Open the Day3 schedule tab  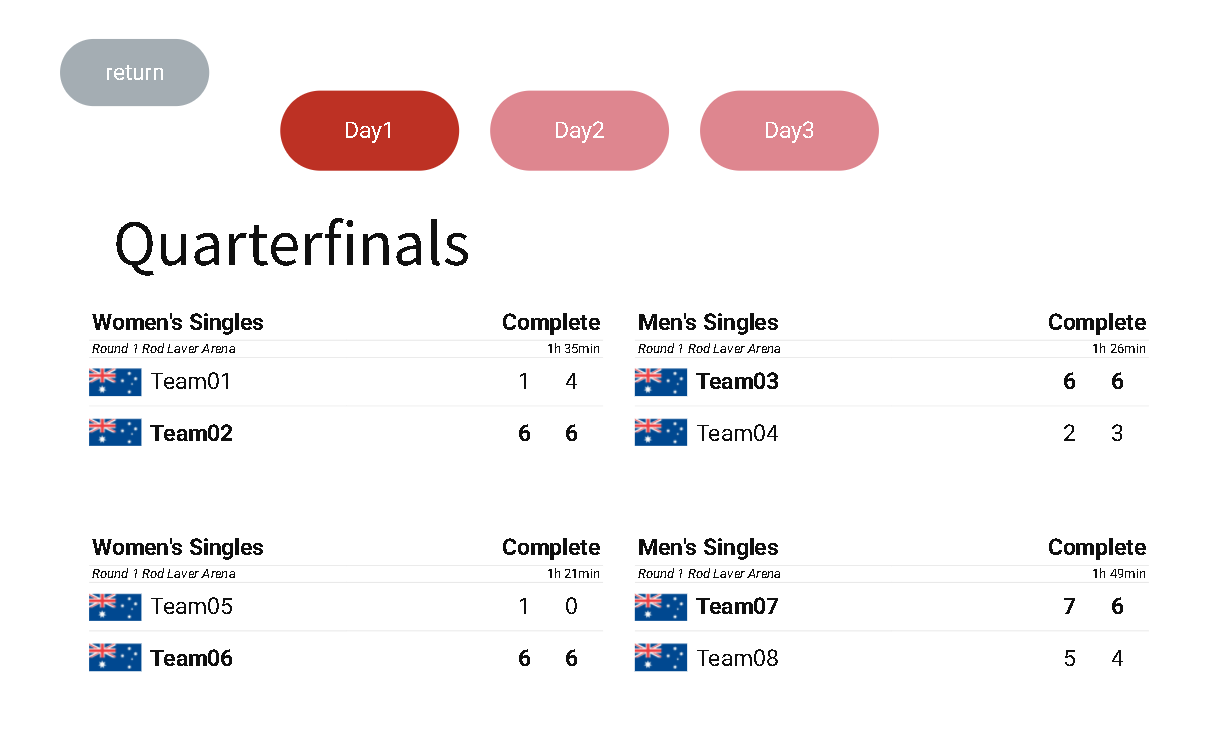pos(789,131)
